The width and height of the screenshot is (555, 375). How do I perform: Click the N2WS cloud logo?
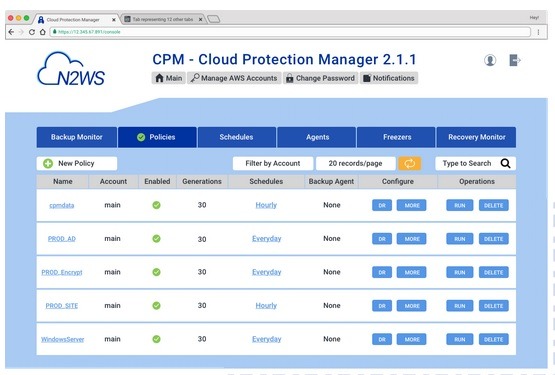(x=71, y=69)
